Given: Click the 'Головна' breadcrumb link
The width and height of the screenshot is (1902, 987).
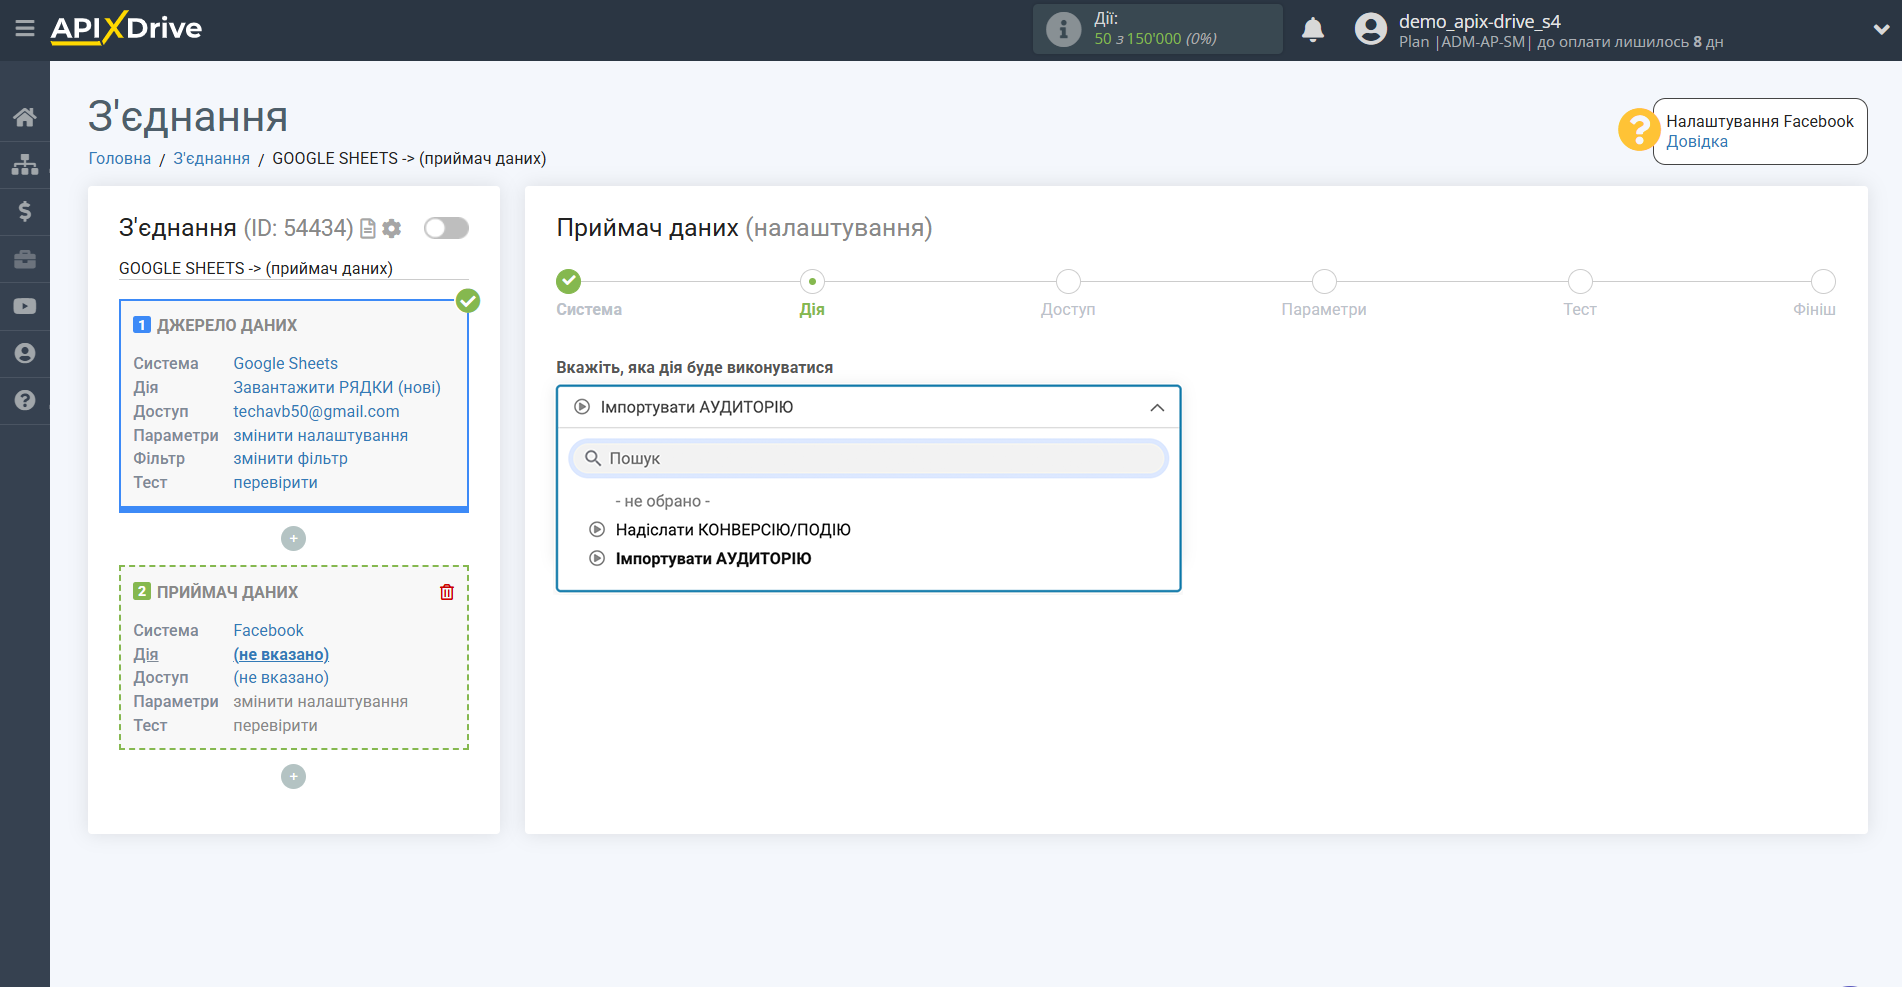Looking at the screenshot, I should tap(120, 158).
